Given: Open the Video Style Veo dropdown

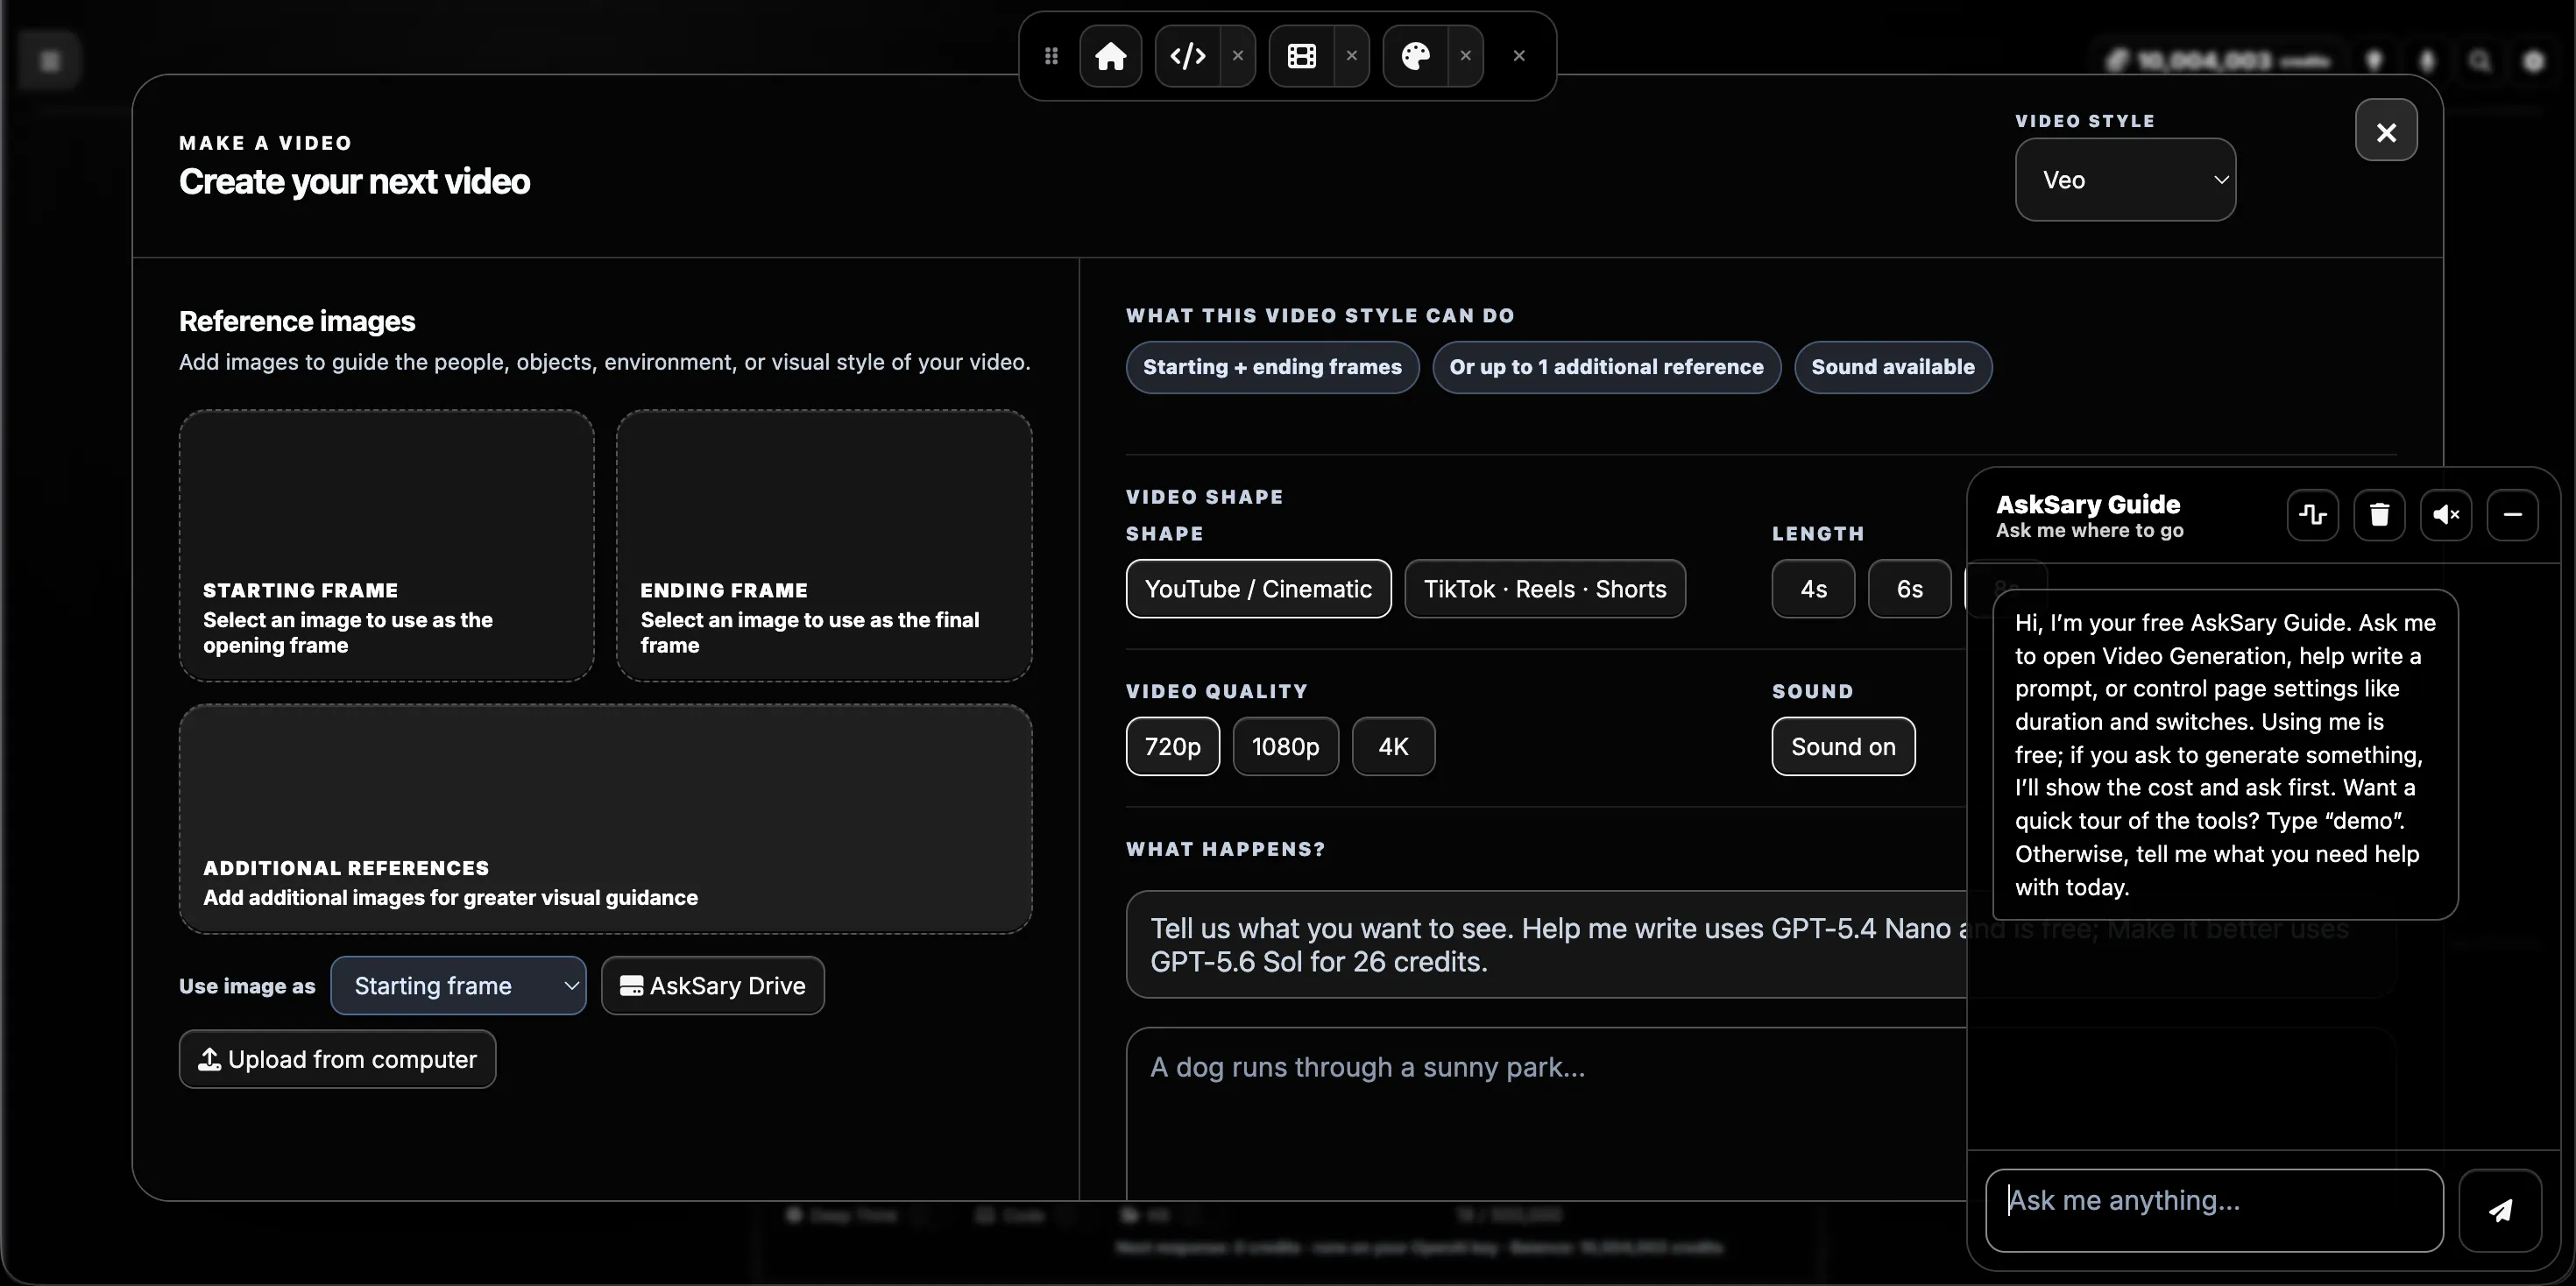Looking at the screenshot, I should tap(2125, 180).
